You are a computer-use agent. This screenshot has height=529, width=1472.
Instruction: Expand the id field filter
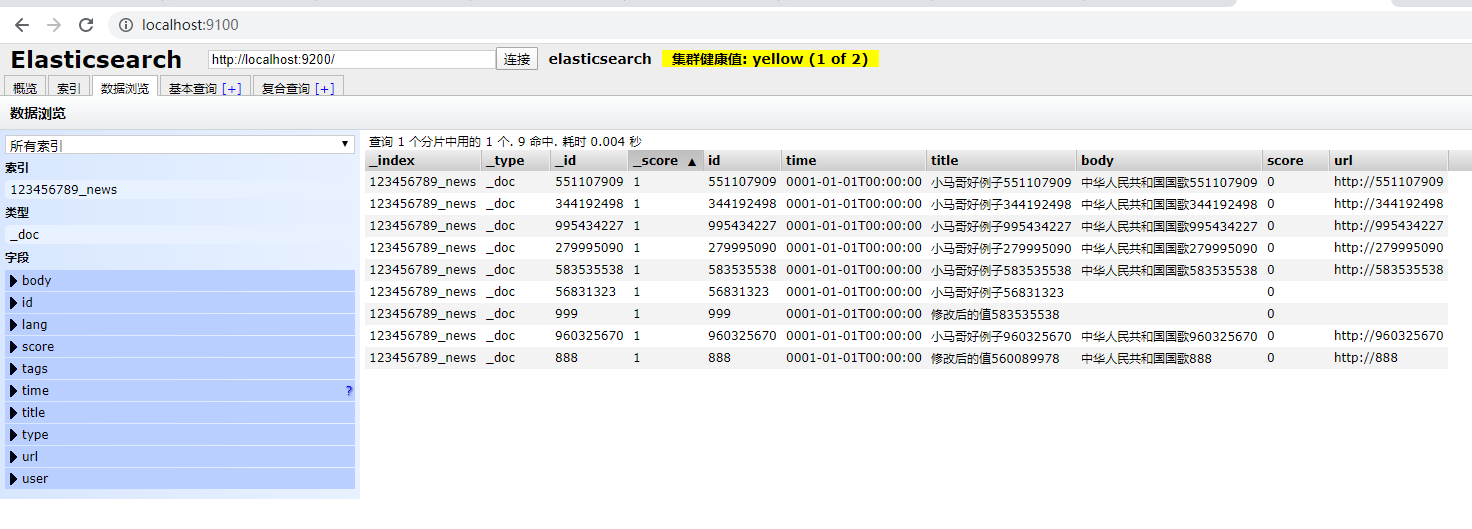[180, 303]
